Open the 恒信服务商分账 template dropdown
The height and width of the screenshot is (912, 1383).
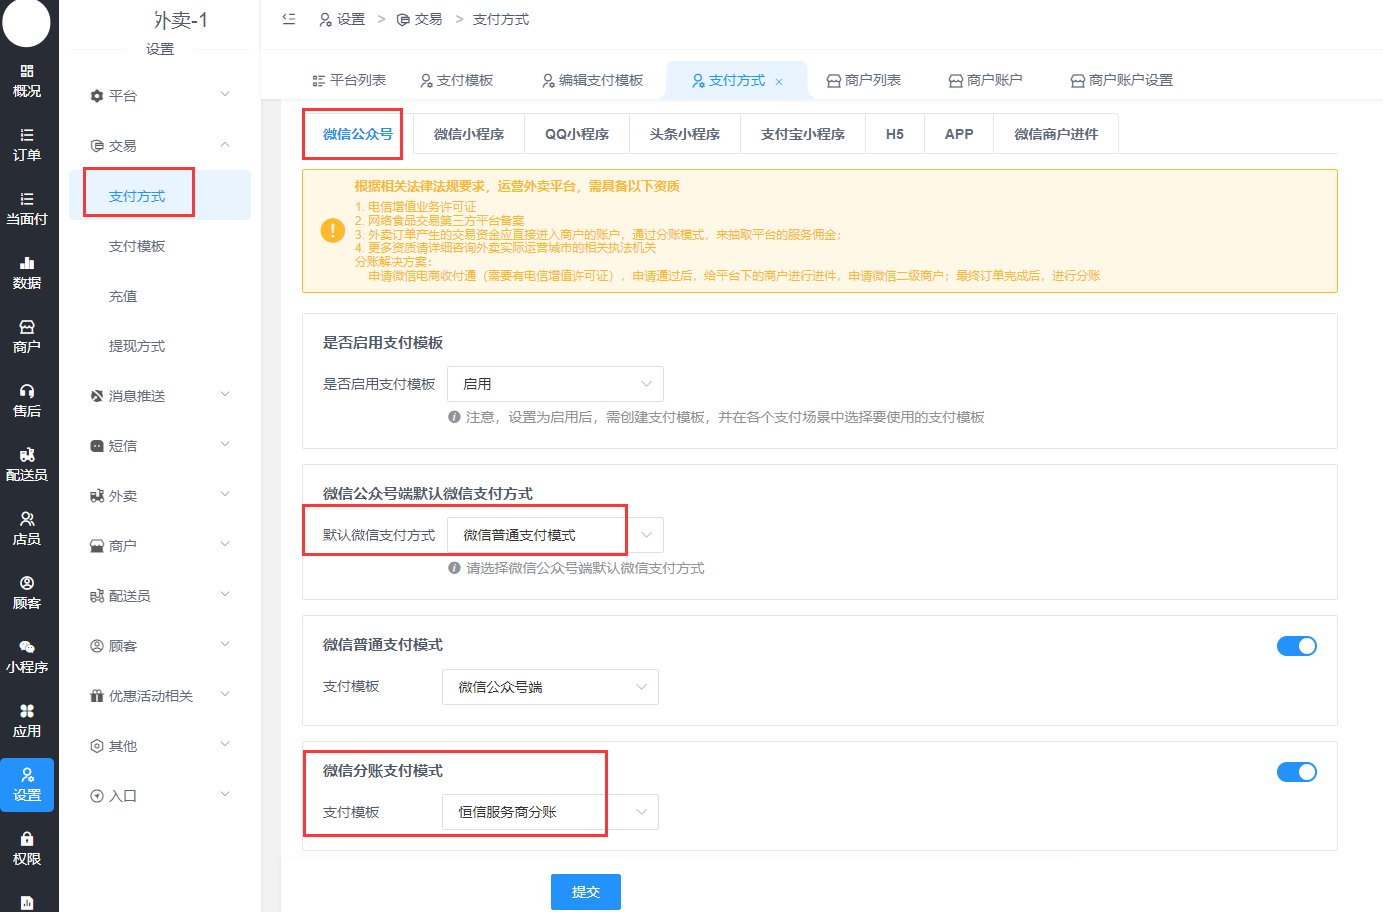coord(550,812)
